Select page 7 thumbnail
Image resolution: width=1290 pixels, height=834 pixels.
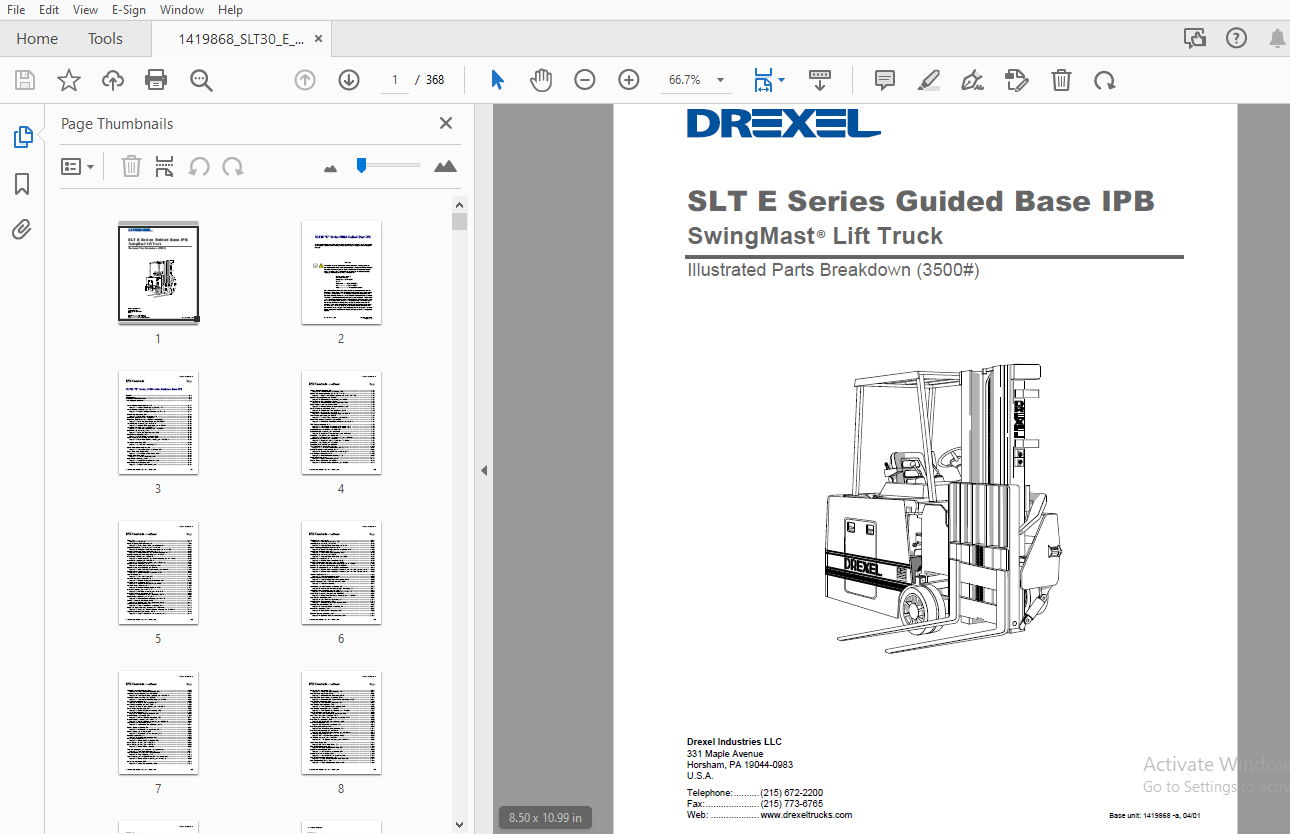coord(158,722)
